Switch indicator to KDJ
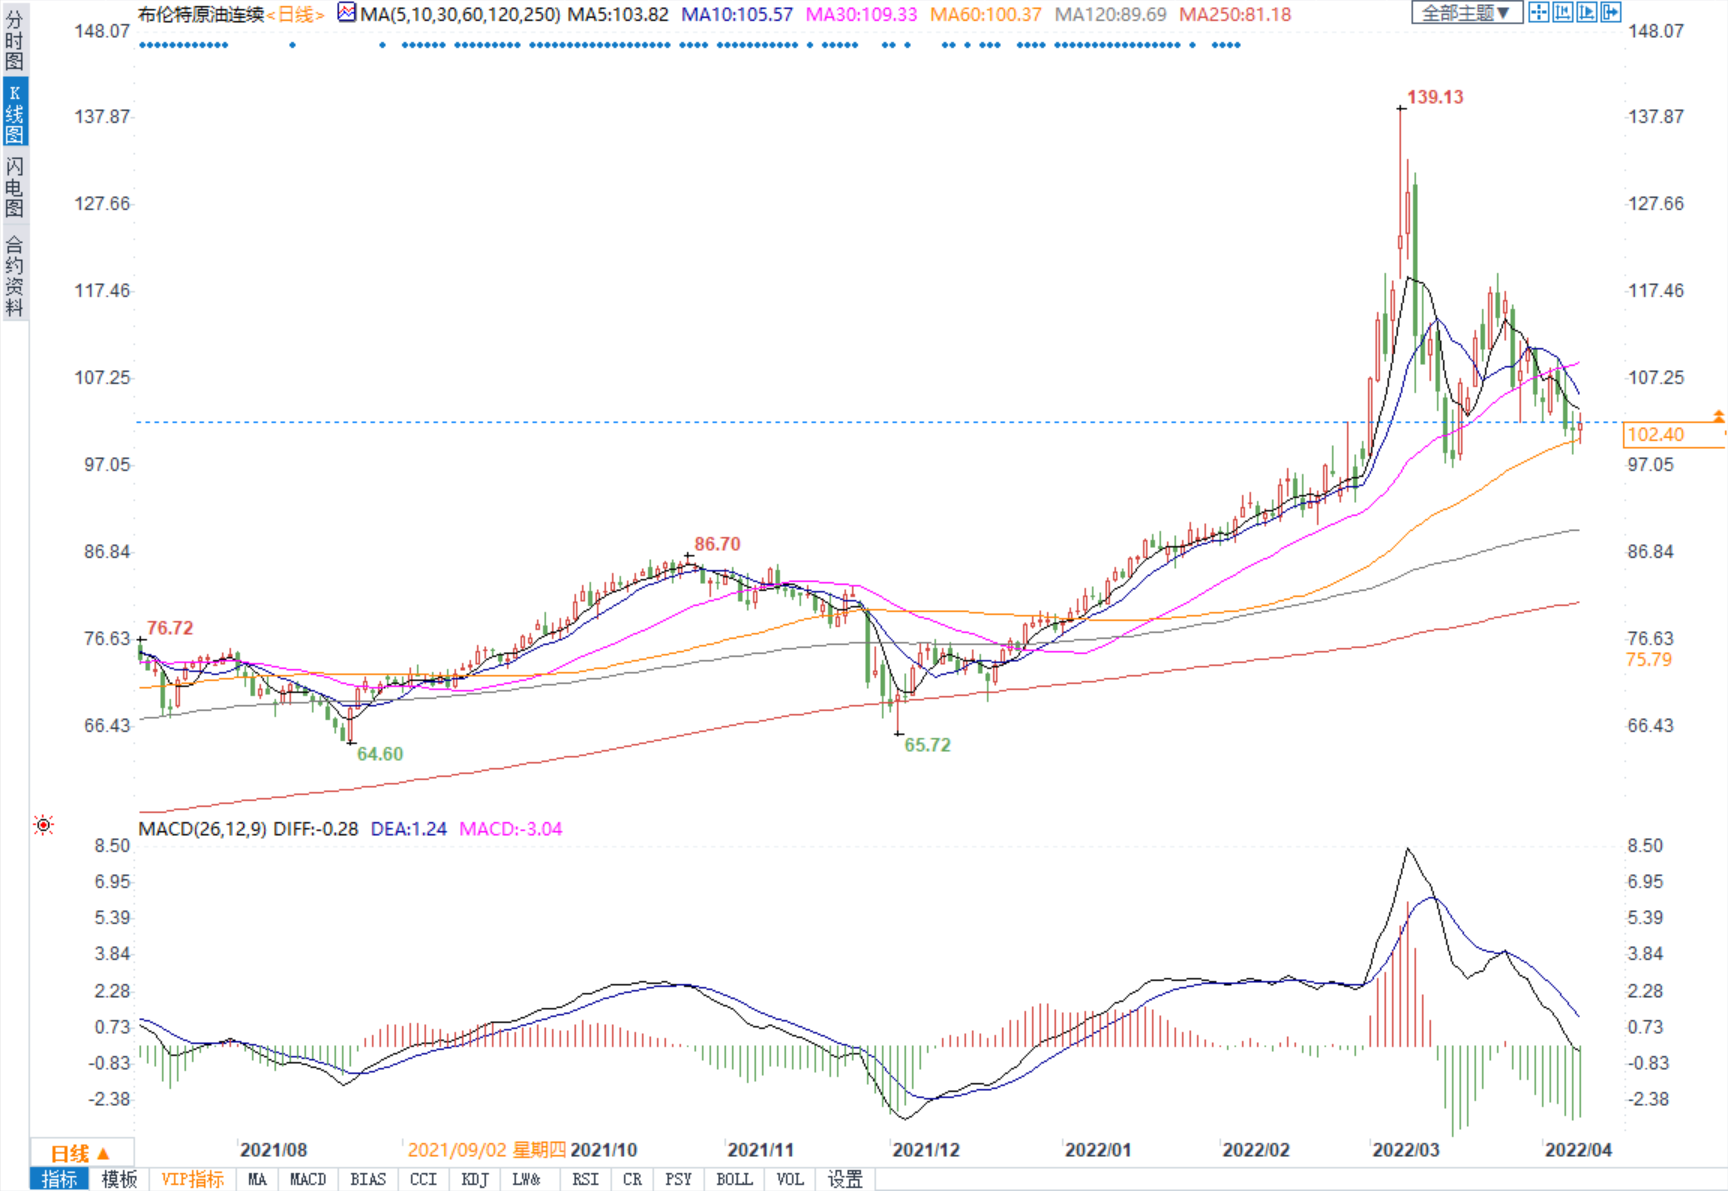The height and width of the screenshot is (1191, 1728). 475,1180
